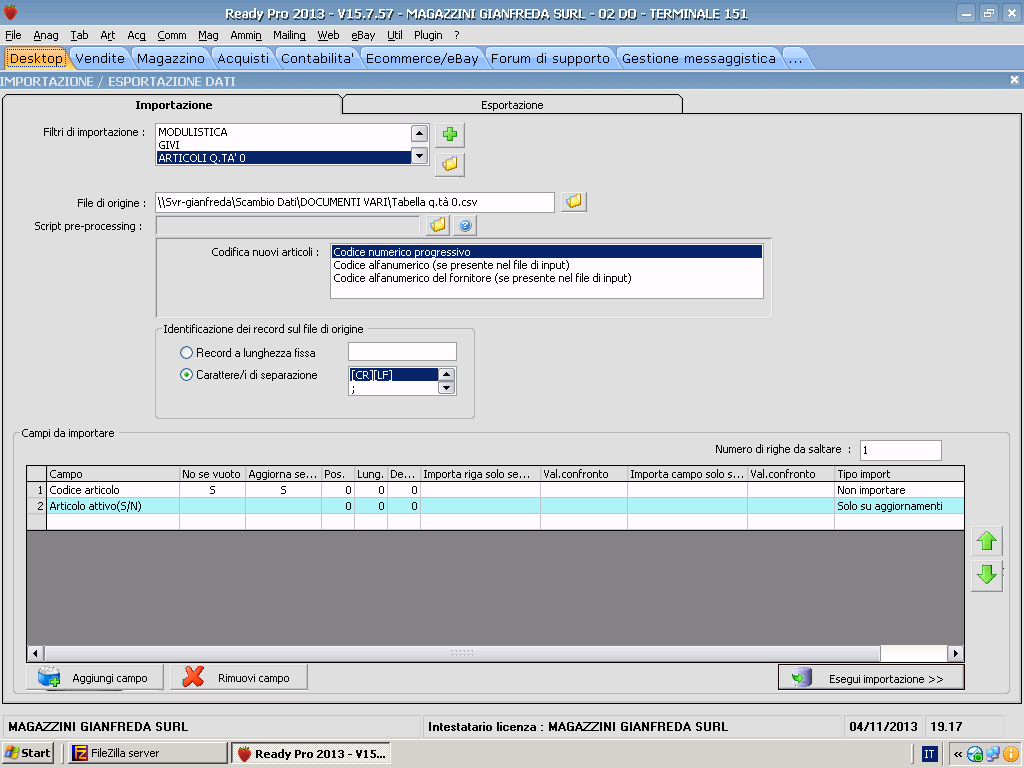Screen dimensions: 1024x768
Task: Select Codice alfanumerico (se presente nel file di input)
Action: 547,265
